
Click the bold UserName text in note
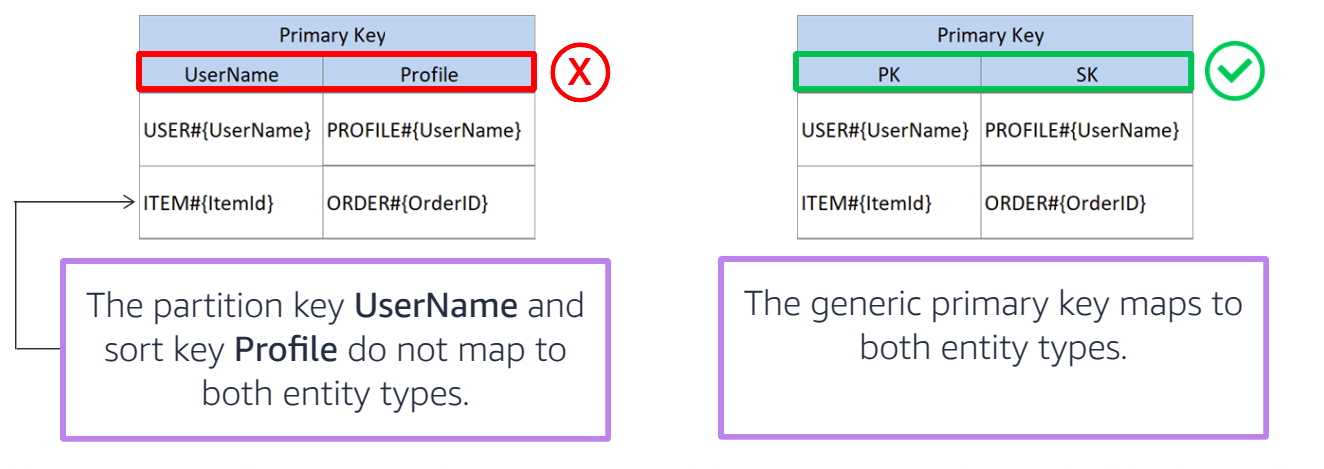[x=436, y=305]
